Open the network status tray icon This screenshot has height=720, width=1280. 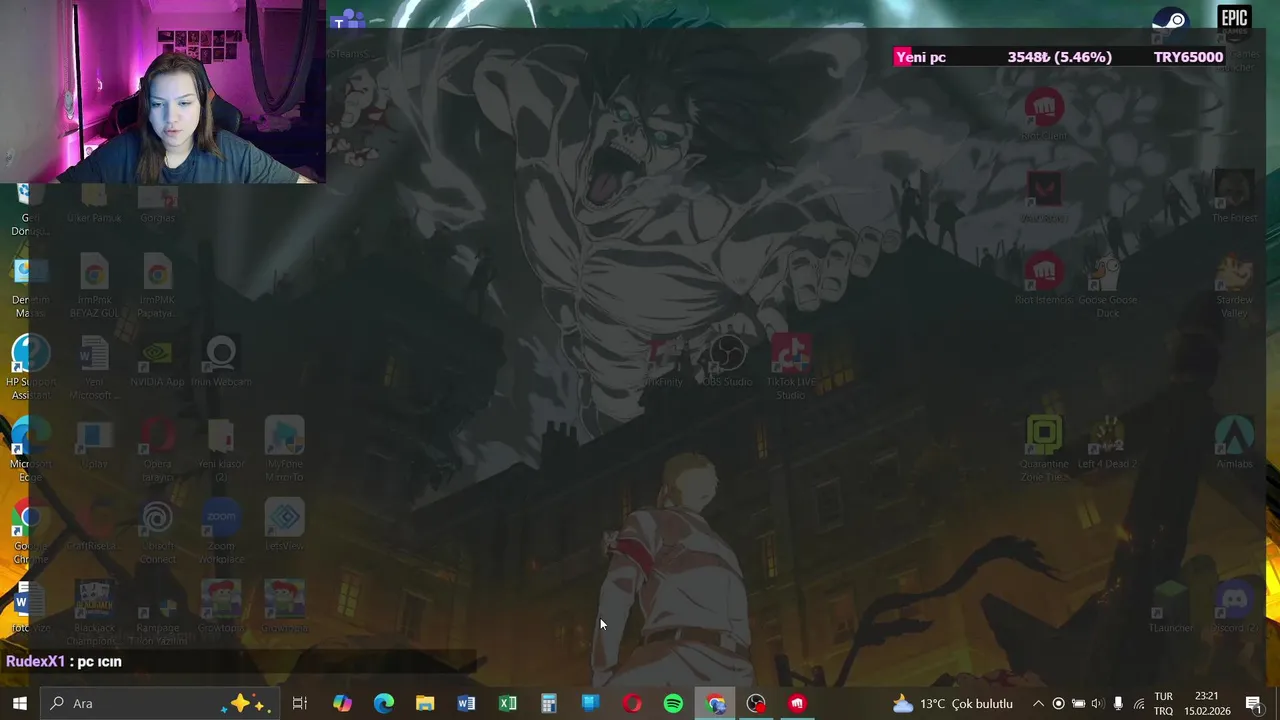point(1138,703)
